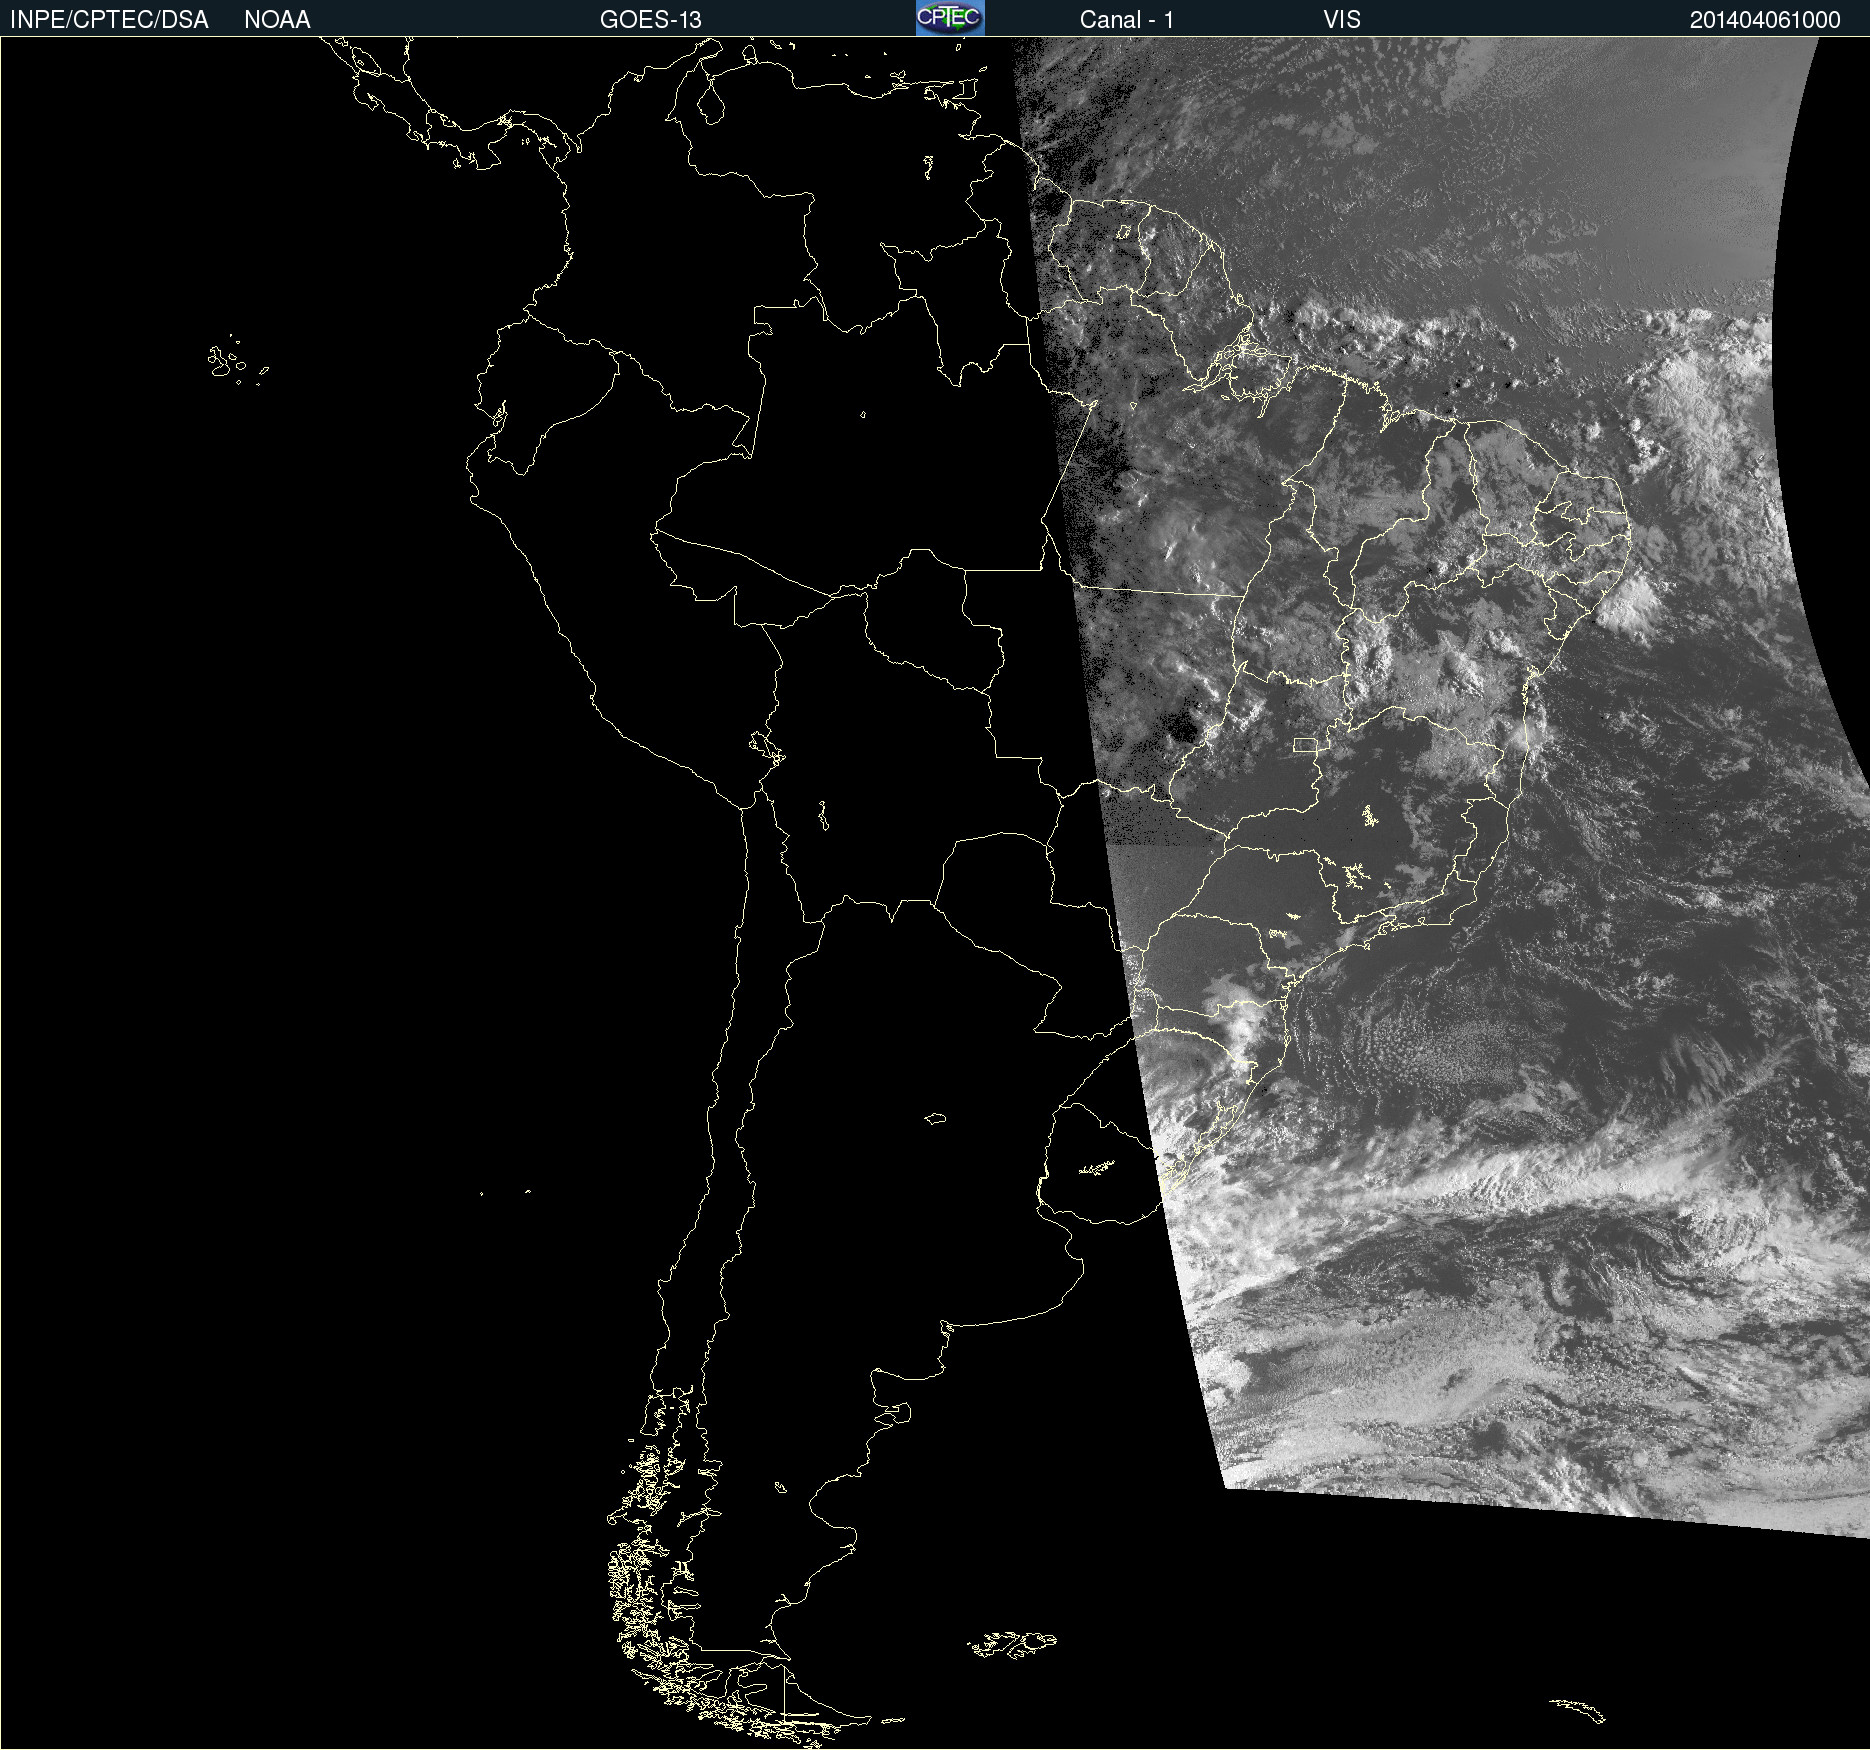Click the CPTEC logo in header
This screenshot has height=1750, width=1870.
point(950,18)
